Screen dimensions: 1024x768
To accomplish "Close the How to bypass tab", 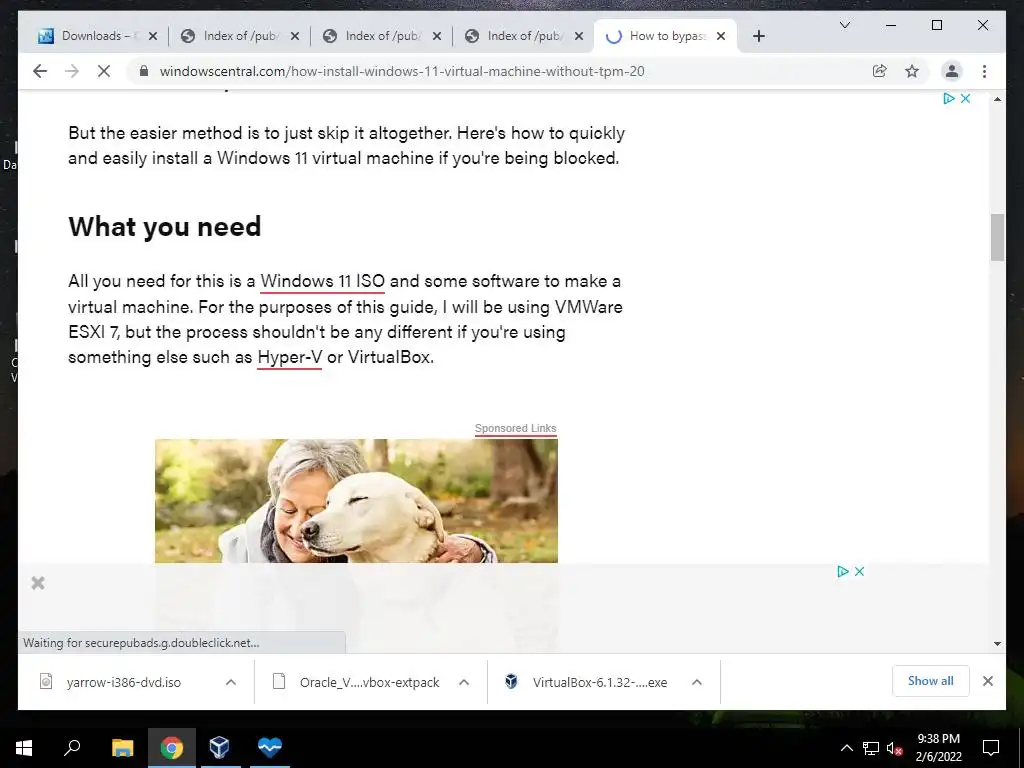I will pyautogui.click(x=721, y=36).
